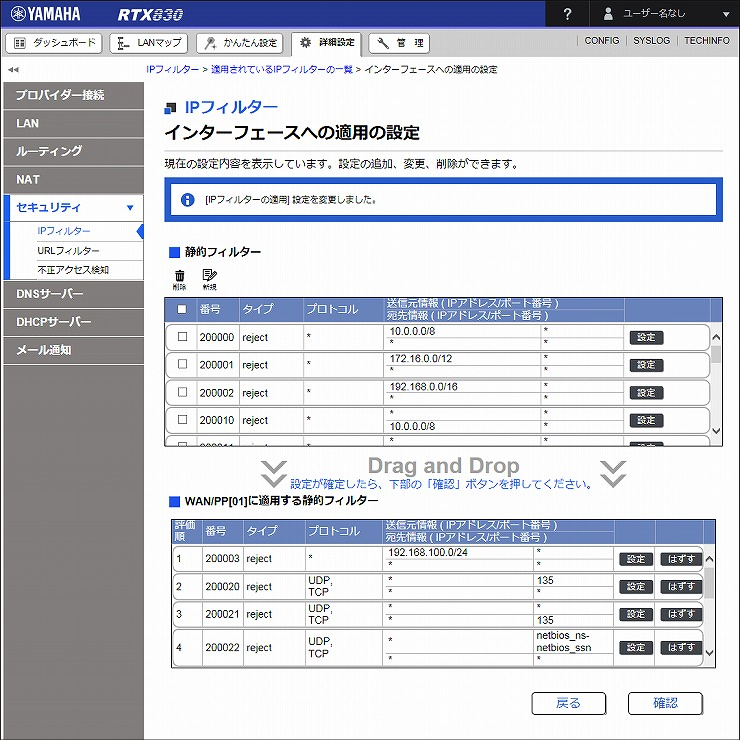Click 設定 for applied filter 200022
740x740 pixels.
[x=636, y=648]
